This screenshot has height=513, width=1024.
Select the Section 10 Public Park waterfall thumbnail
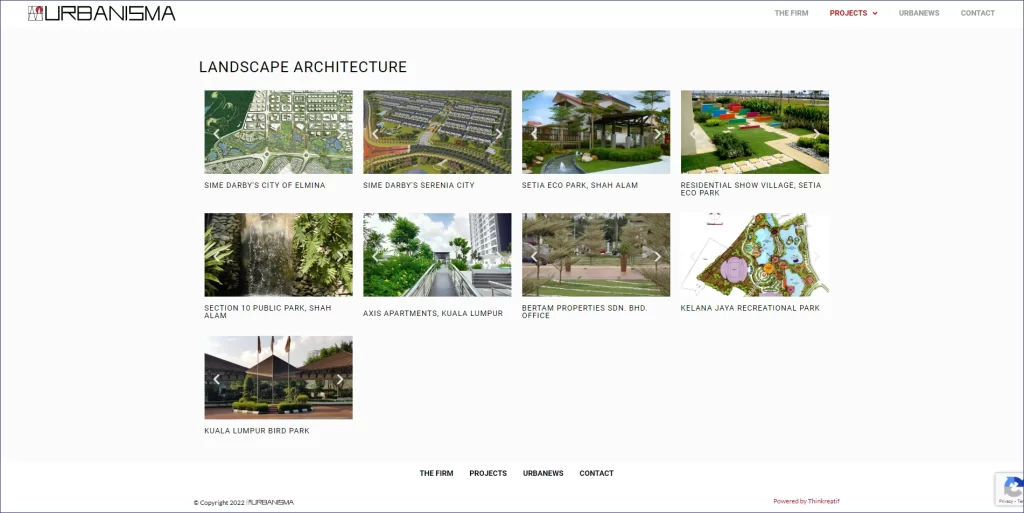point(278,254)
